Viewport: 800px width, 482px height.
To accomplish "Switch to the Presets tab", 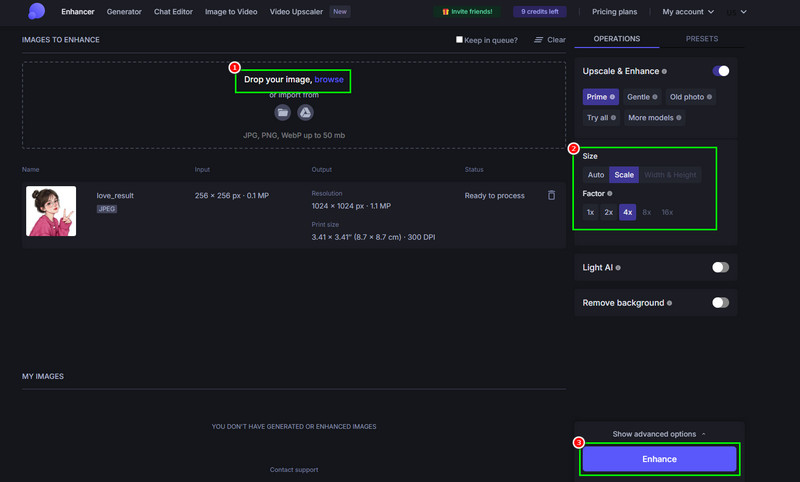I will pyautogui.click(x=701, y=39).
